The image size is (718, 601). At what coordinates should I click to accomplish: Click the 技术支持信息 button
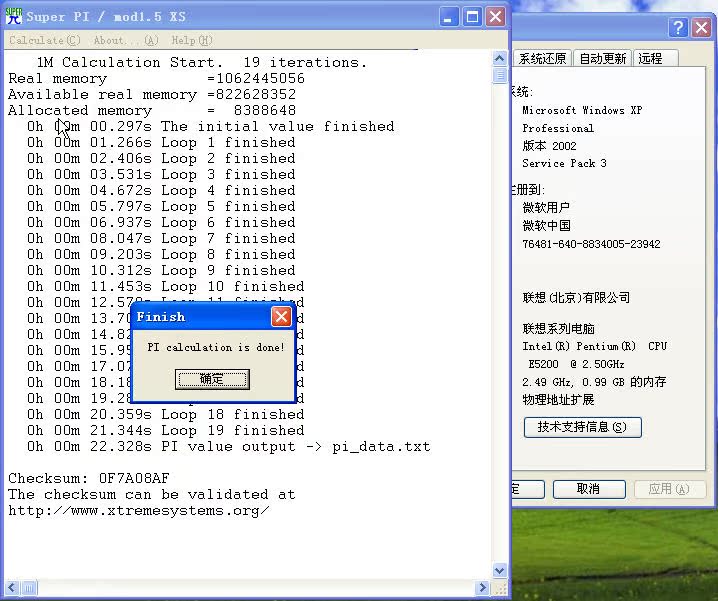[582, 427]
